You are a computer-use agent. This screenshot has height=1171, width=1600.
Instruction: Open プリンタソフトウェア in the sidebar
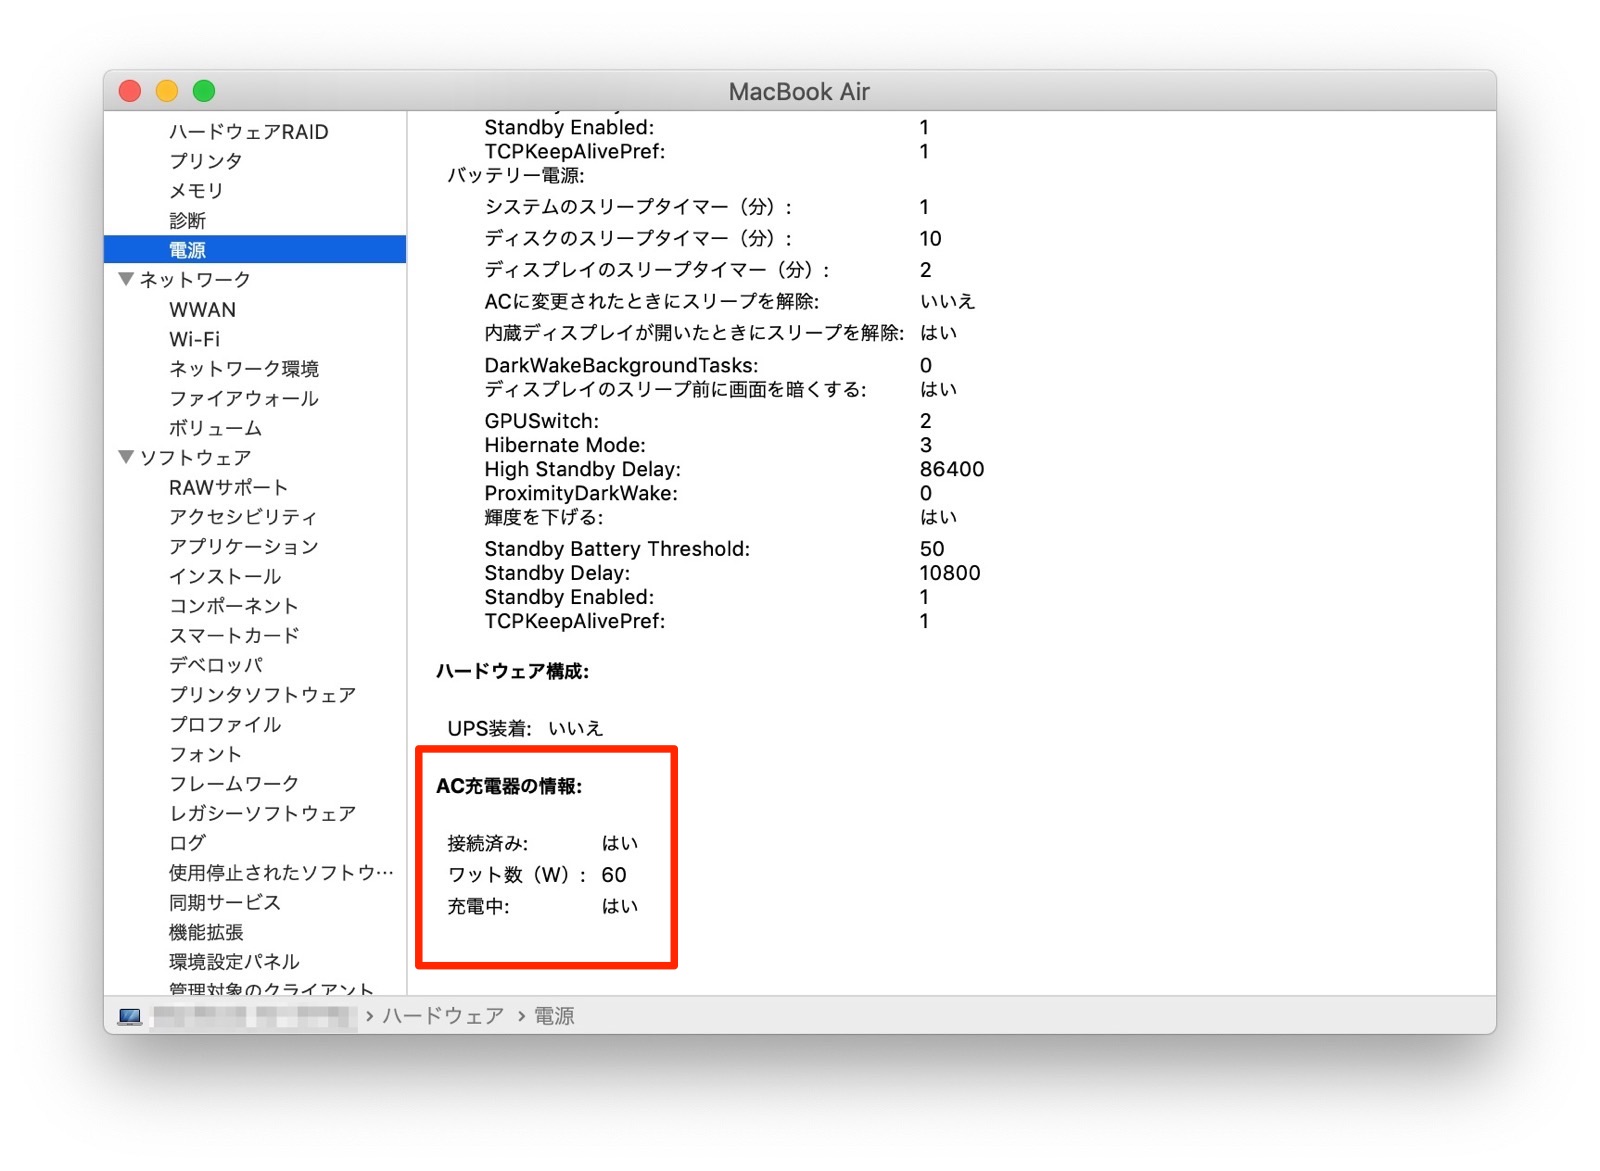click(262, 695)
